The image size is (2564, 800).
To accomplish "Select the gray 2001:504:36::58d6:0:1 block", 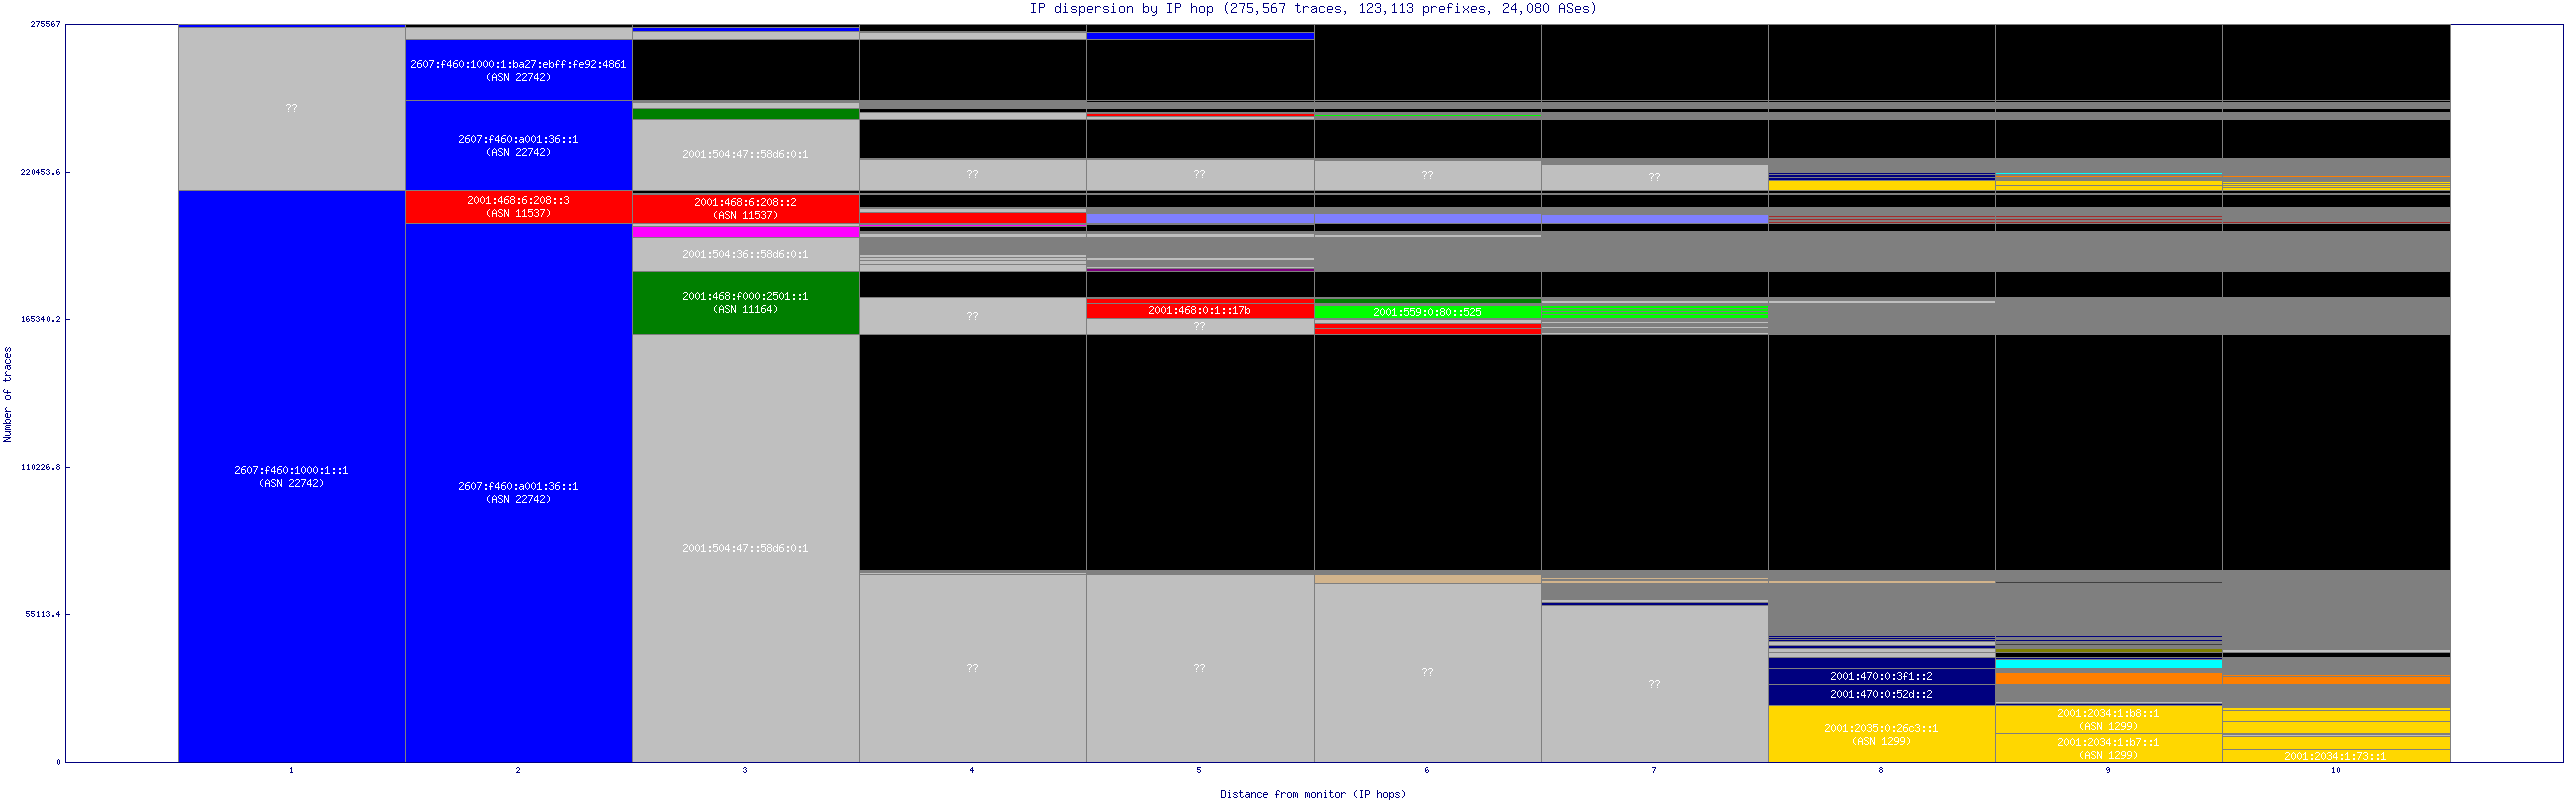I will click(x=745, y=254).
